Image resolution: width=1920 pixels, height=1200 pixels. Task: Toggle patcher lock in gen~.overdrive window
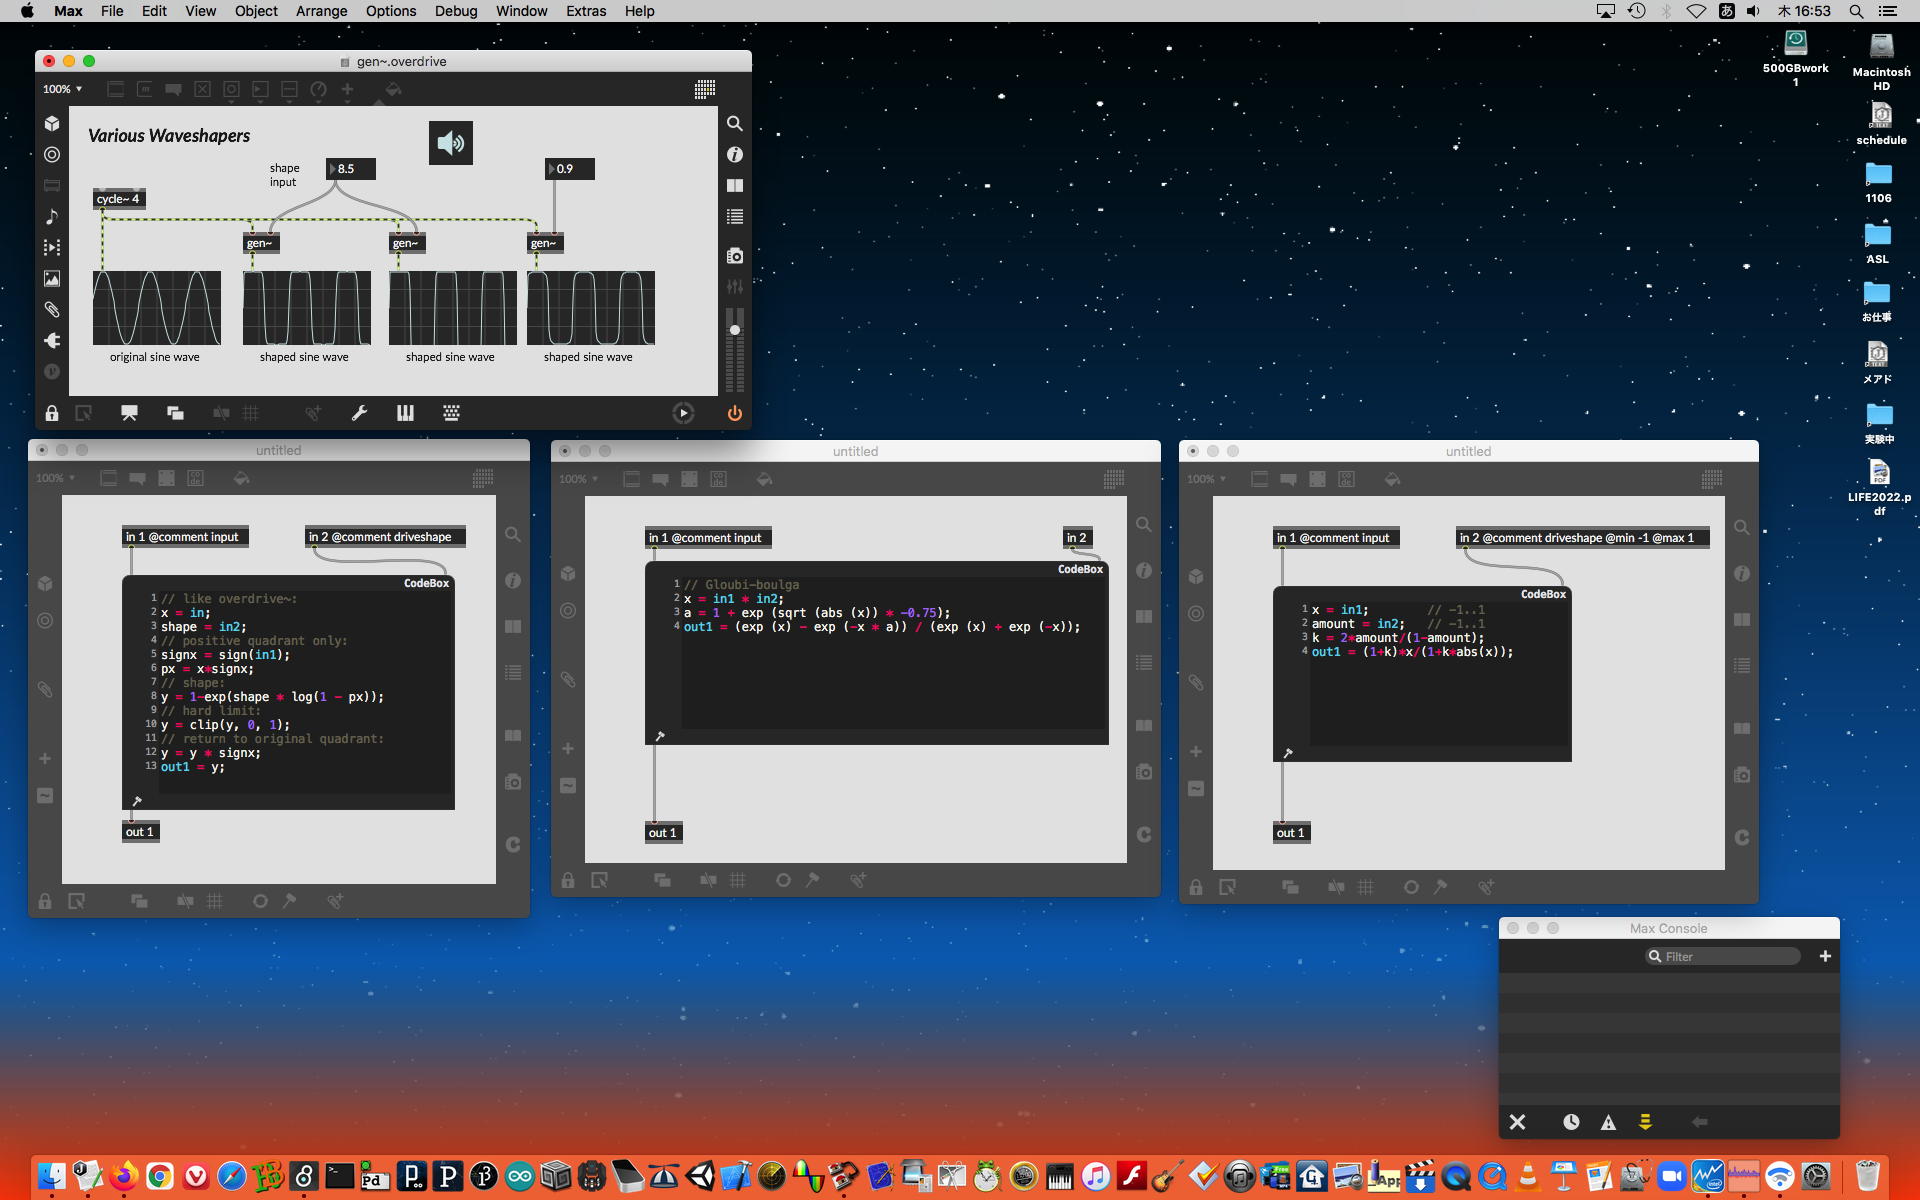coord(52,413)
